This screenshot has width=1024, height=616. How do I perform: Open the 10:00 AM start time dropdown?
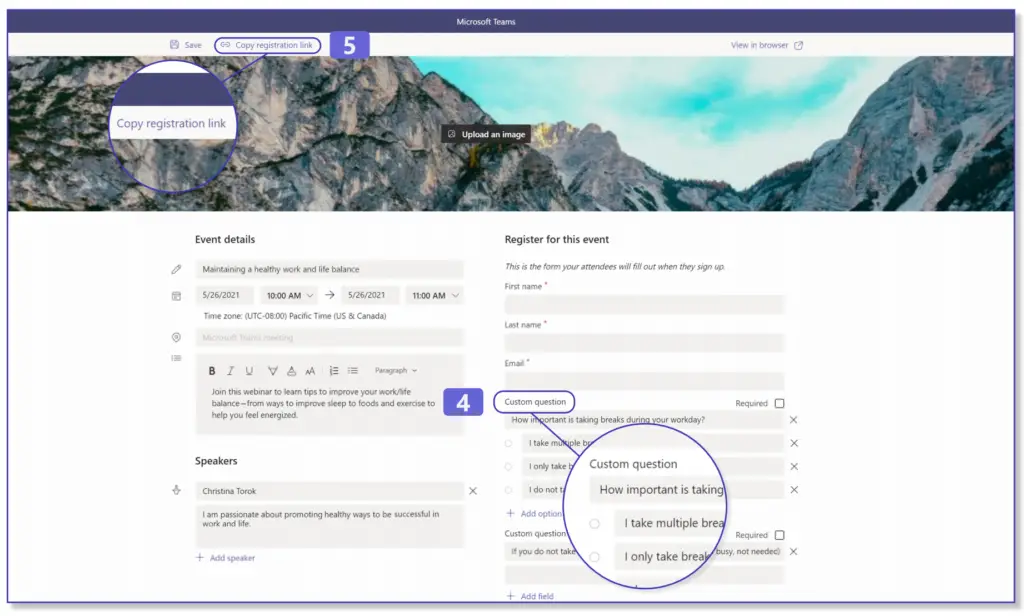289,296
